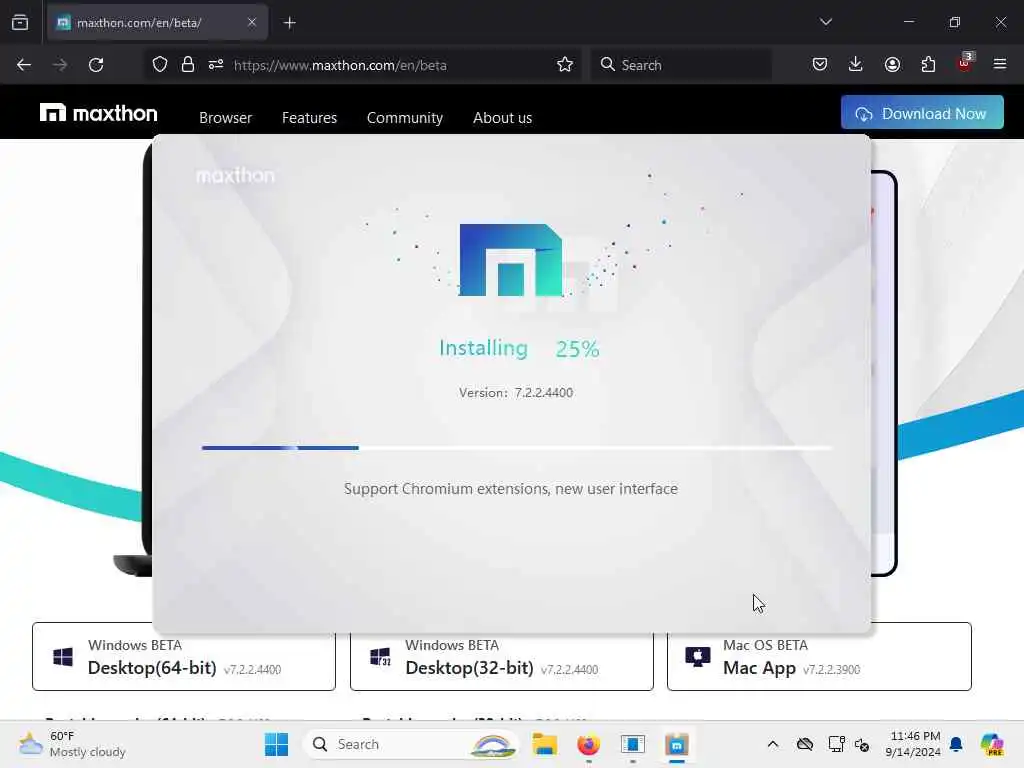
Task: Download Mac OS BETA Mac App
Action: 819,657
